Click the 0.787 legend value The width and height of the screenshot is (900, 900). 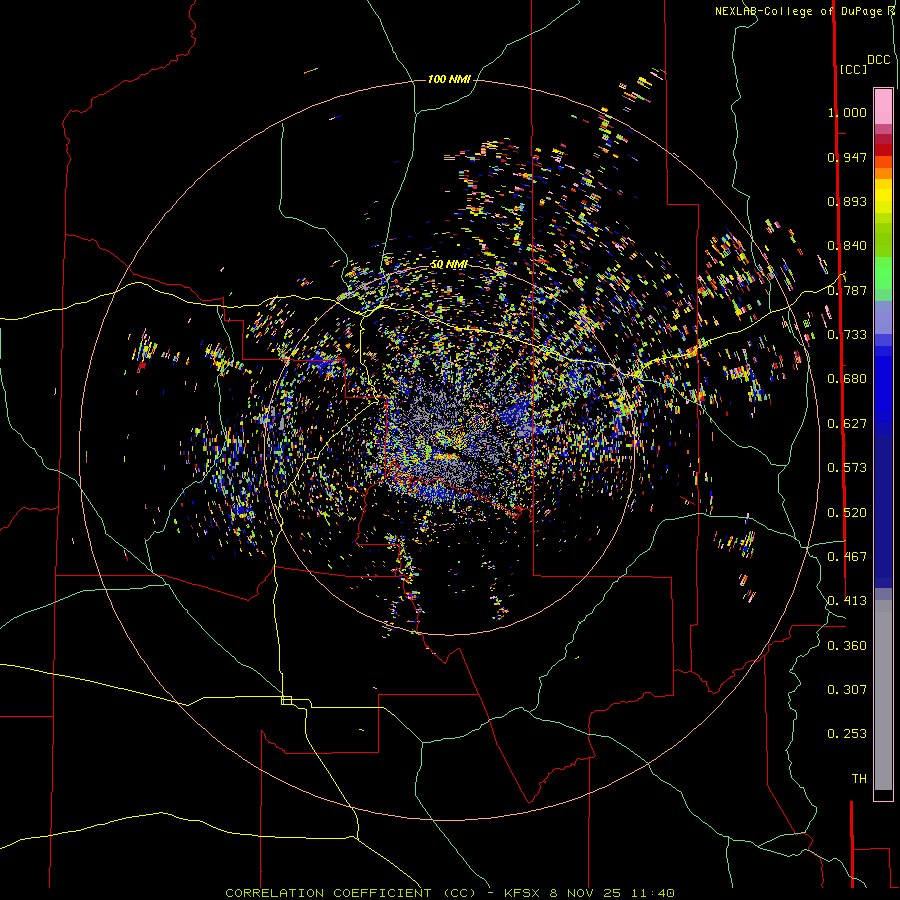pos(847,290)
